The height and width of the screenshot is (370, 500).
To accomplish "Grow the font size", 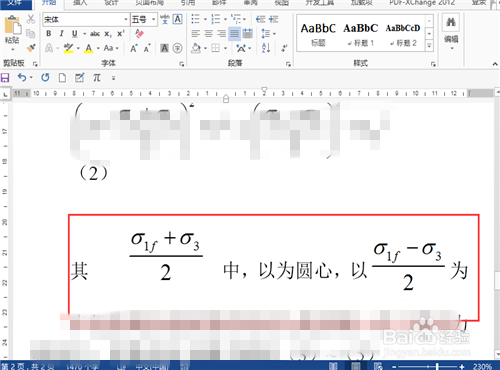I will (134, 48).
